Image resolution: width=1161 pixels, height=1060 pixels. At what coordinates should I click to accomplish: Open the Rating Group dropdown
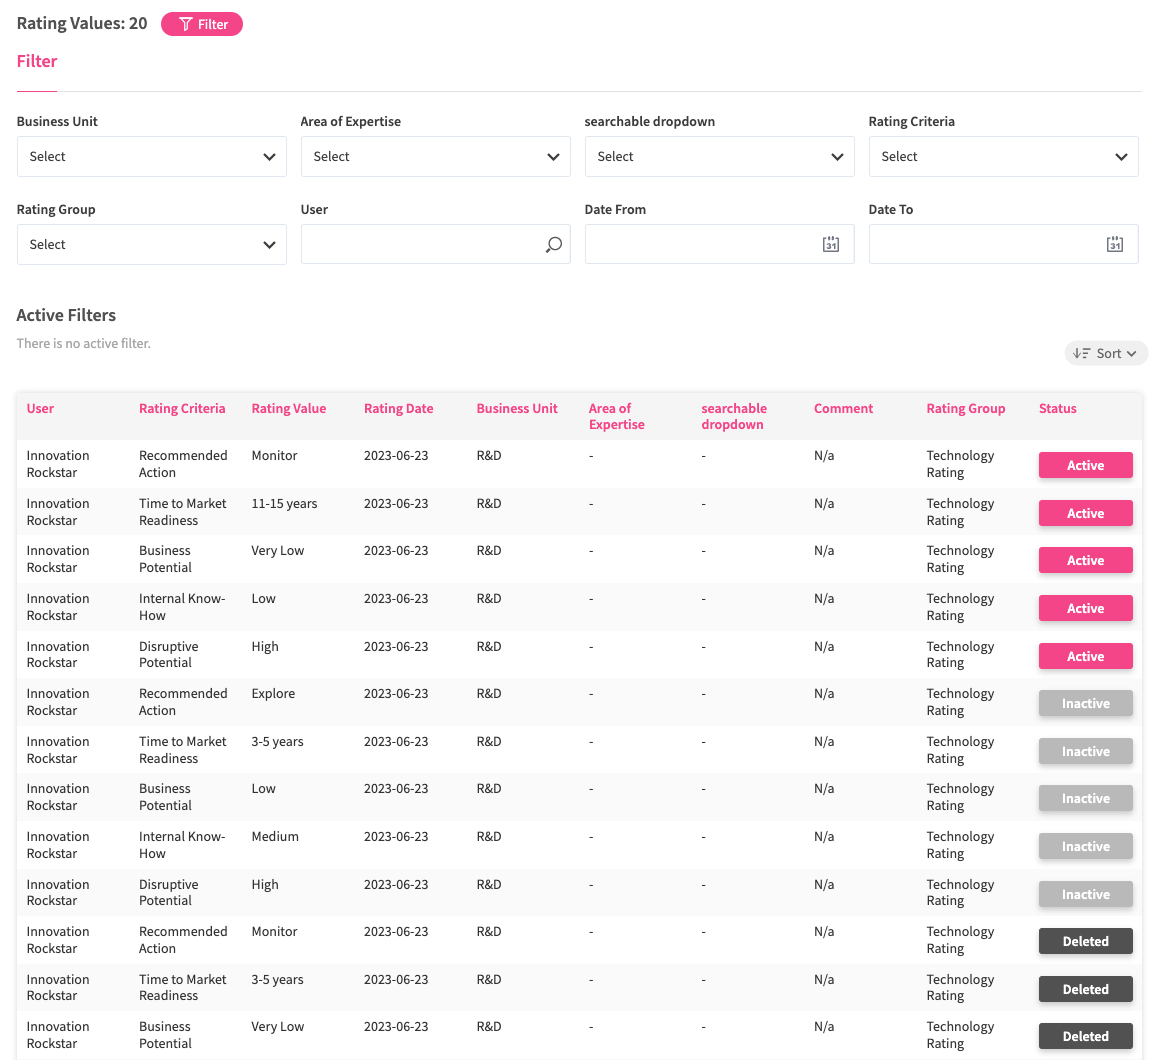(151, 245)
